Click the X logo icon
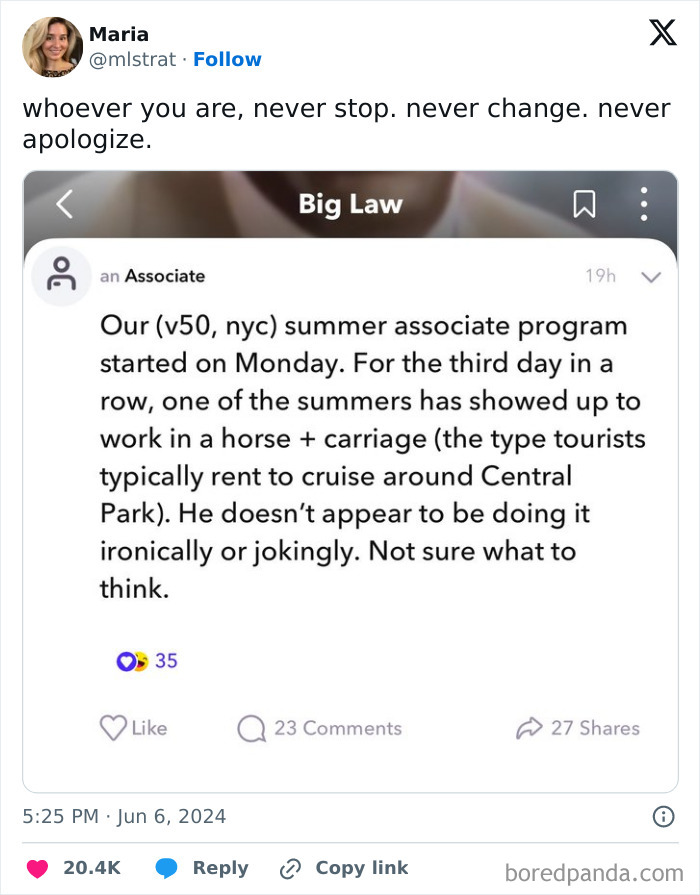The height and width of the screenshot is (895, 700). coord(663,32)
